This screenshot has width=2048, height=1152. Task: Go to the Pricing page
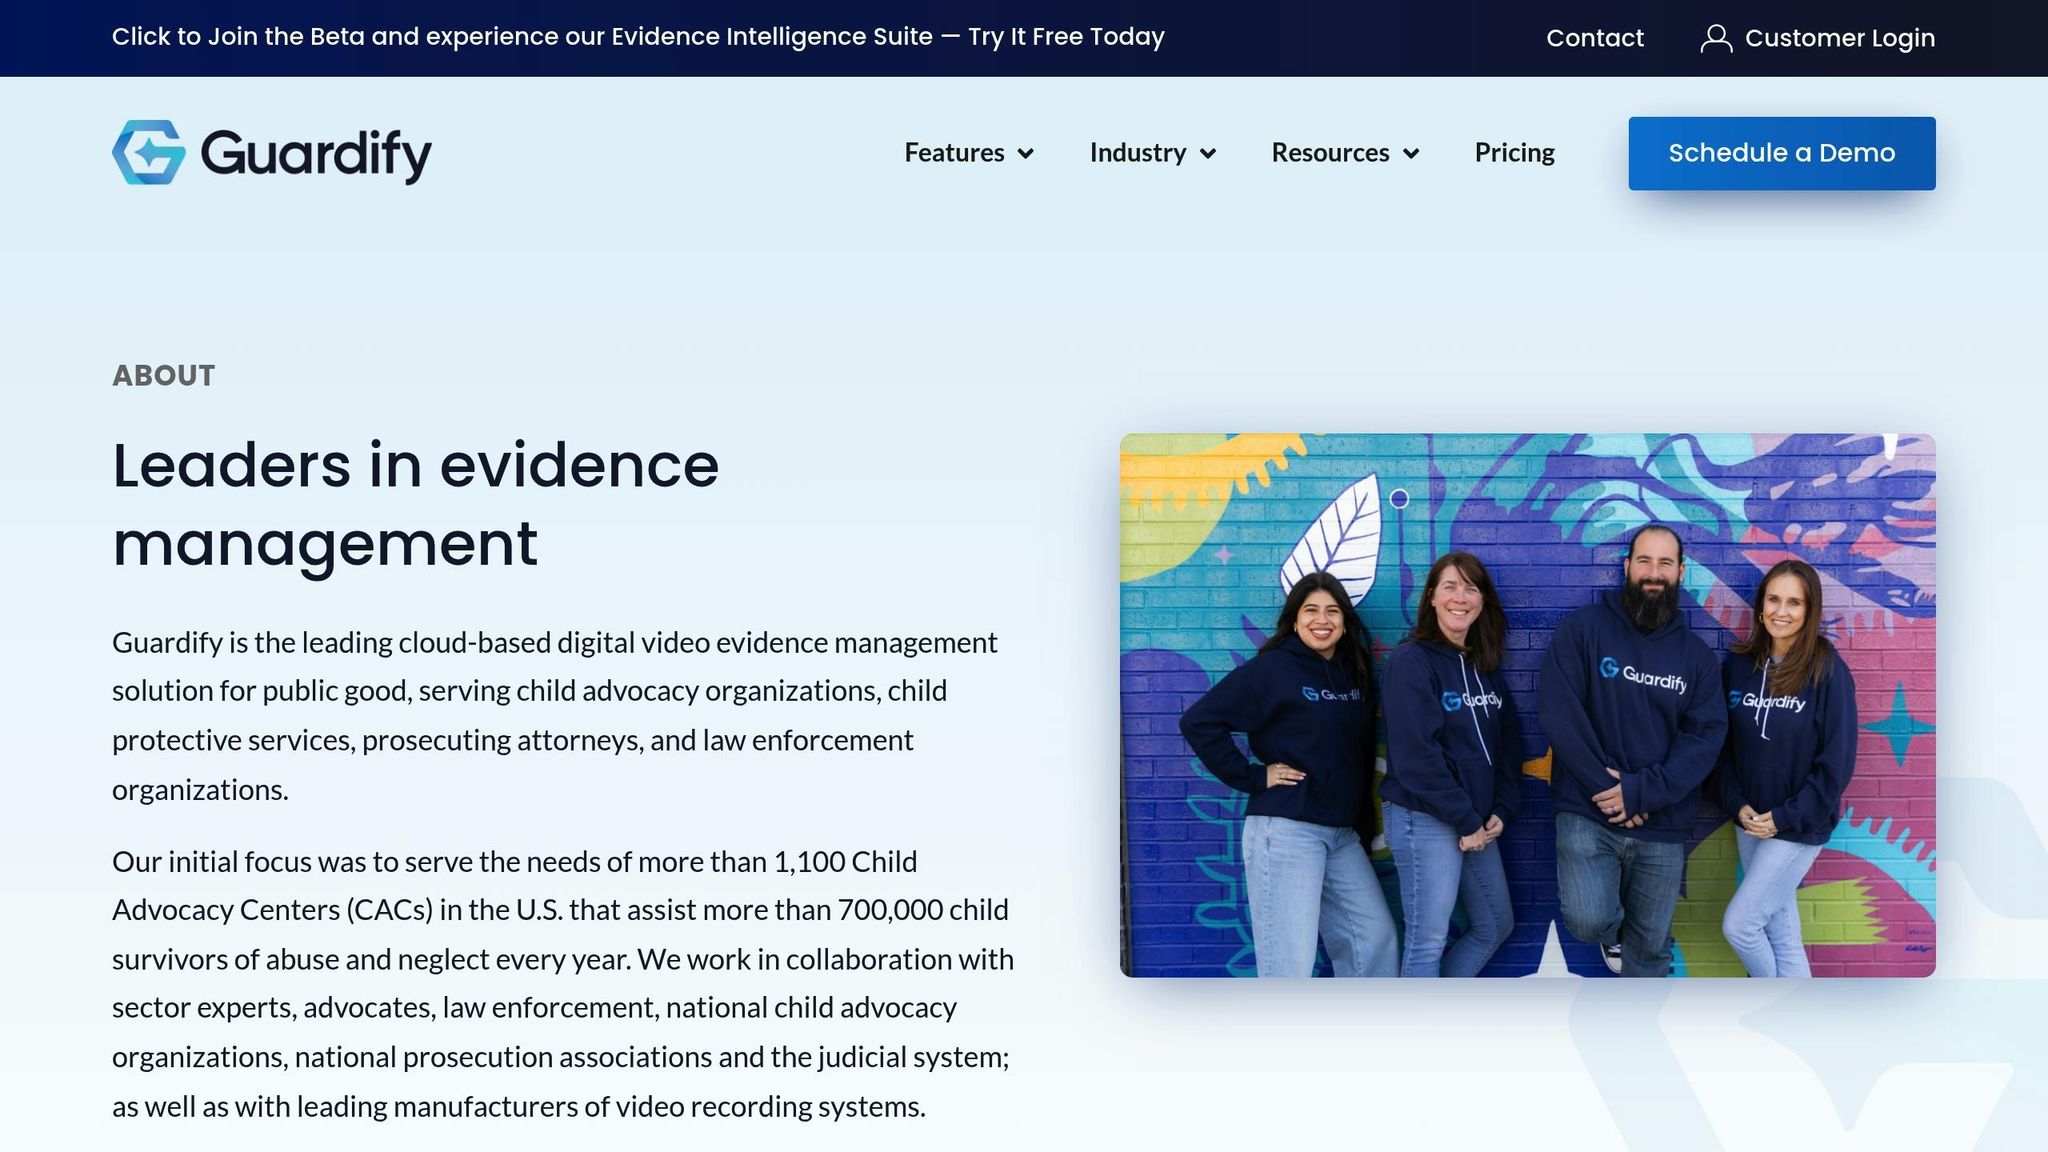click(1514, 153)
